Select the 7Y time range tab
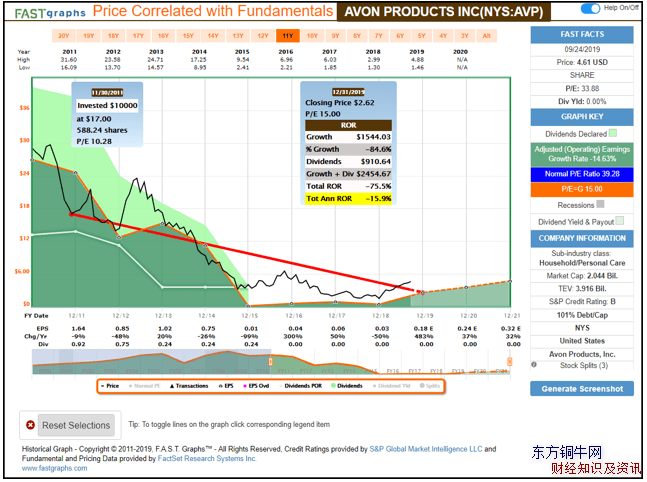The image size is (647, 482). click(x=378, y=36)
